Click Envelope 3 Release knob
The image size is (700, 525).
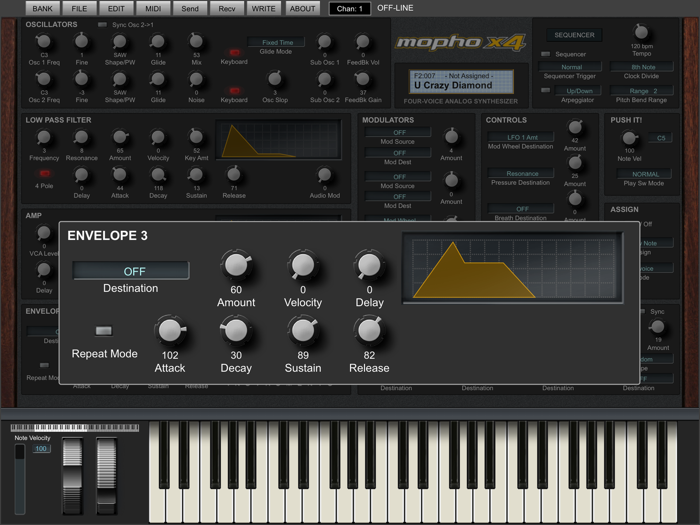point(369,331)
